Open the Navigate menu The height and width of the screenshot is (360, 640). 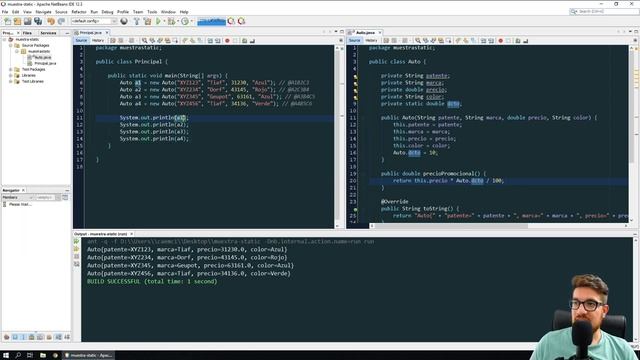[43, 12]
